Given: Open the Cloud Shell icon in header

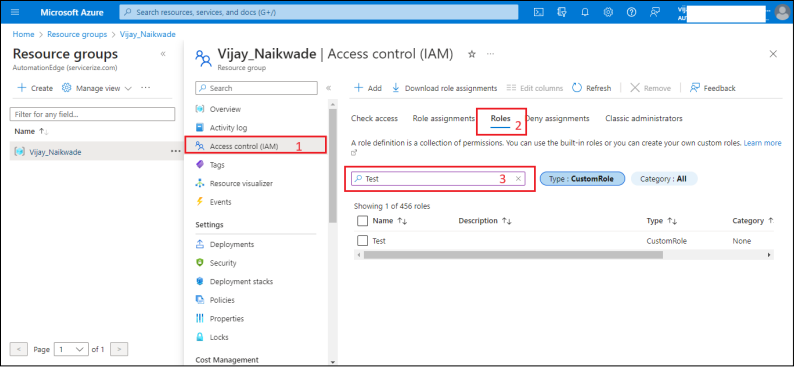Looking at the screenshot, I should 539,12.
